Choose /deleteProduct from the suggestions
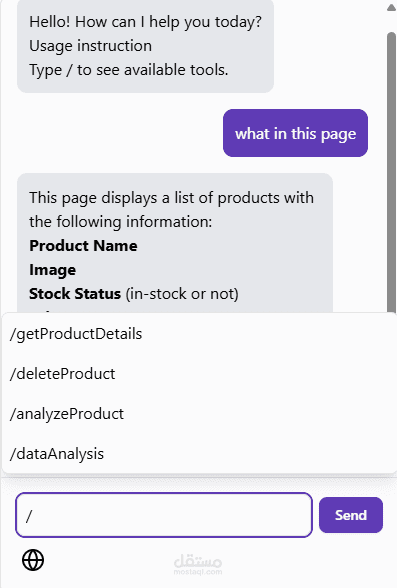Image resolution: width=397 pixels, height=588 pixels. click(x=199, y=374)
